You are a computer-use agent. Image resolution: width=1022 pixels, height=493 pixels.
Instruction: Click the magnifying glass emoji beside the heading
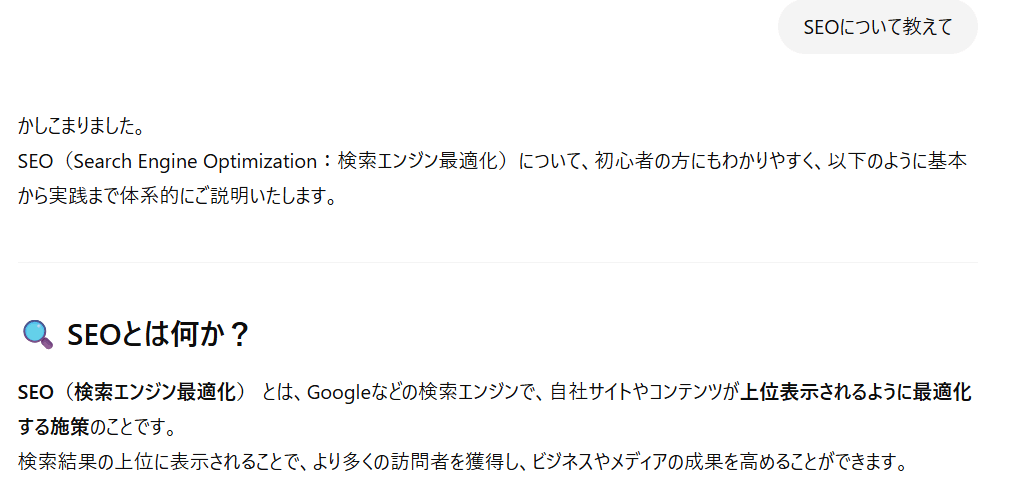pos(37,335)
